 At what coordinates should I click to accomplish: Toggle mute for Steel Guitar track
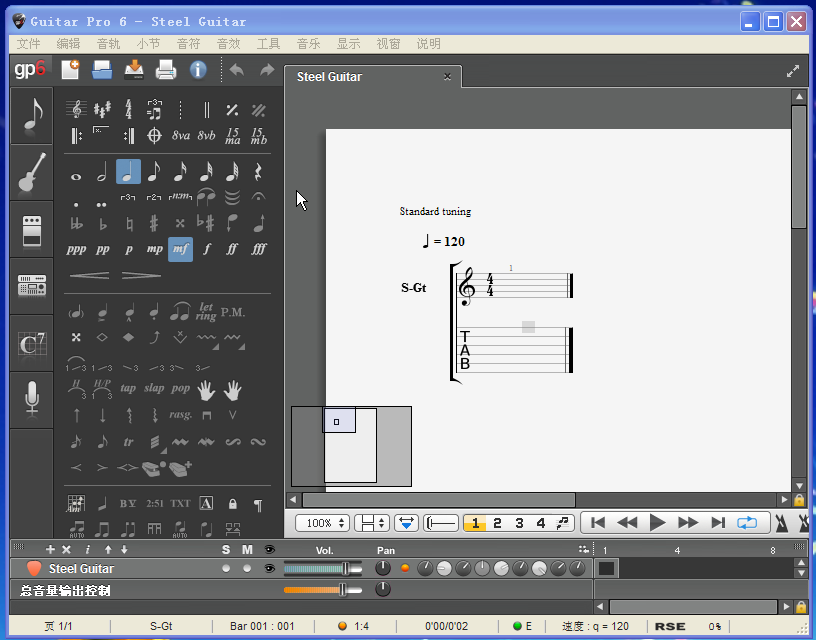(x=247, y=568)
